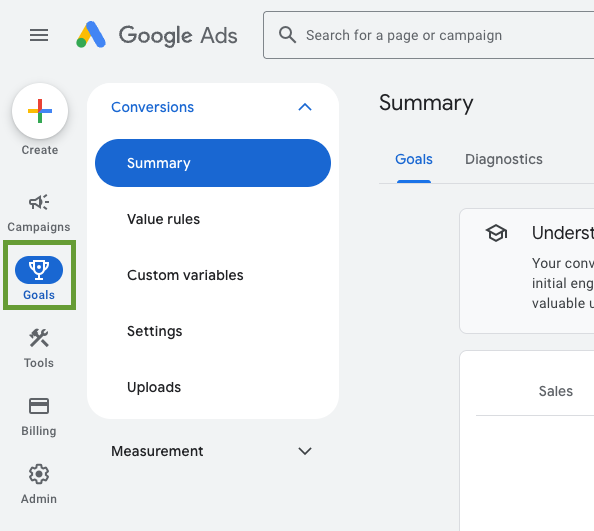Open the Uploads page
The image size is (594, 531).
154,387
